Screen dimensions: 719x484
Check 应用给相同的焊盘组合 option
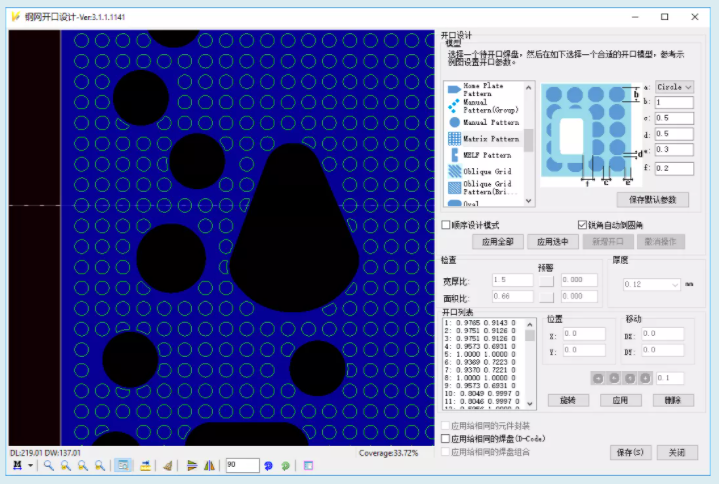click(445, 452)
